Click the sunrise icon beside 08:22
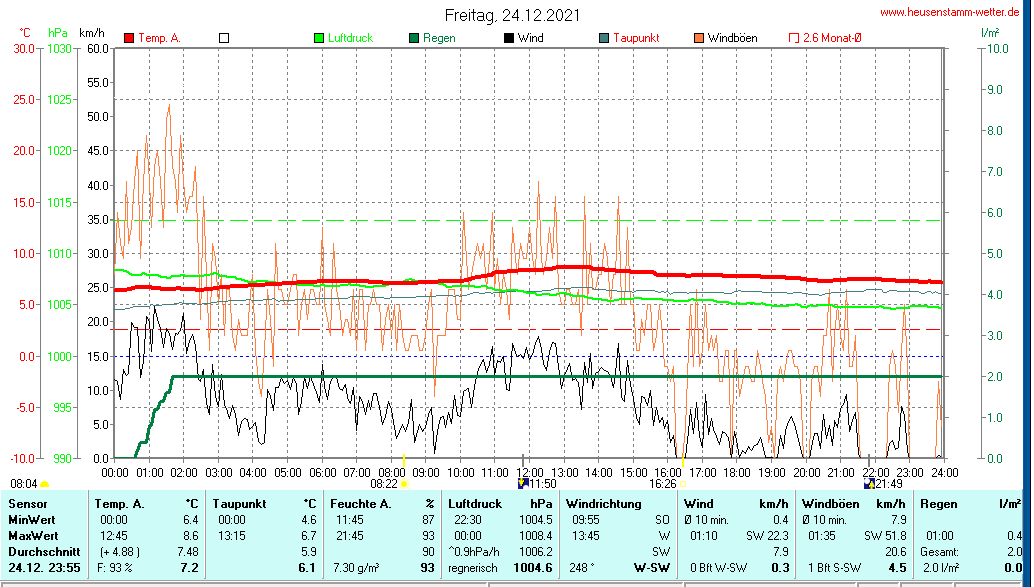Viewport: 1034px width, 587px height. click(404, 484)
